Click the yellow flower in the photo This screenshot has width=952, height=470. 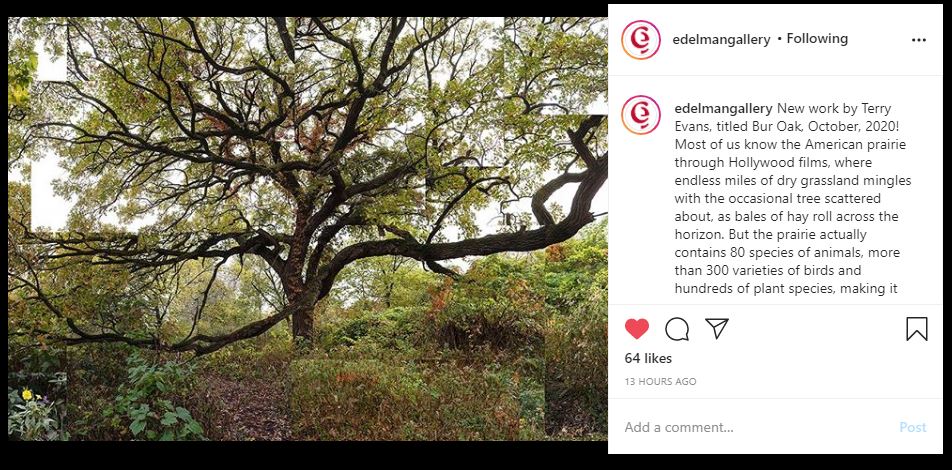27,395
